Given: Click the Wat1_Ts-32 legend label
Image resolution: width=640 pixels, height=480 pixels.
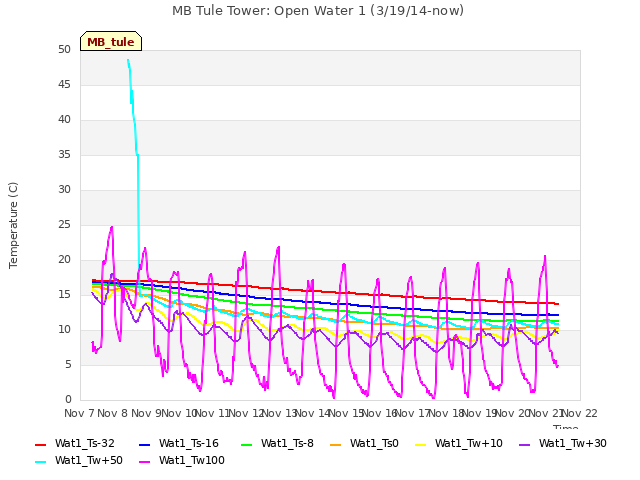Looking at the screenshot, I should coord(85,444).
